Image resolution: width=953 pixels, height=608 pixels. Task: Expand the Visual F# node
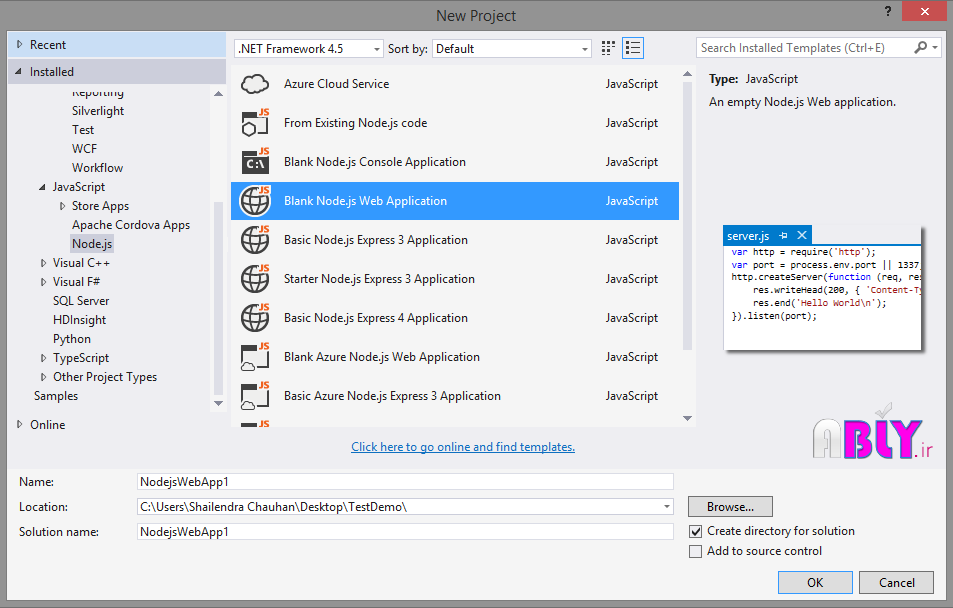point(43,282)
